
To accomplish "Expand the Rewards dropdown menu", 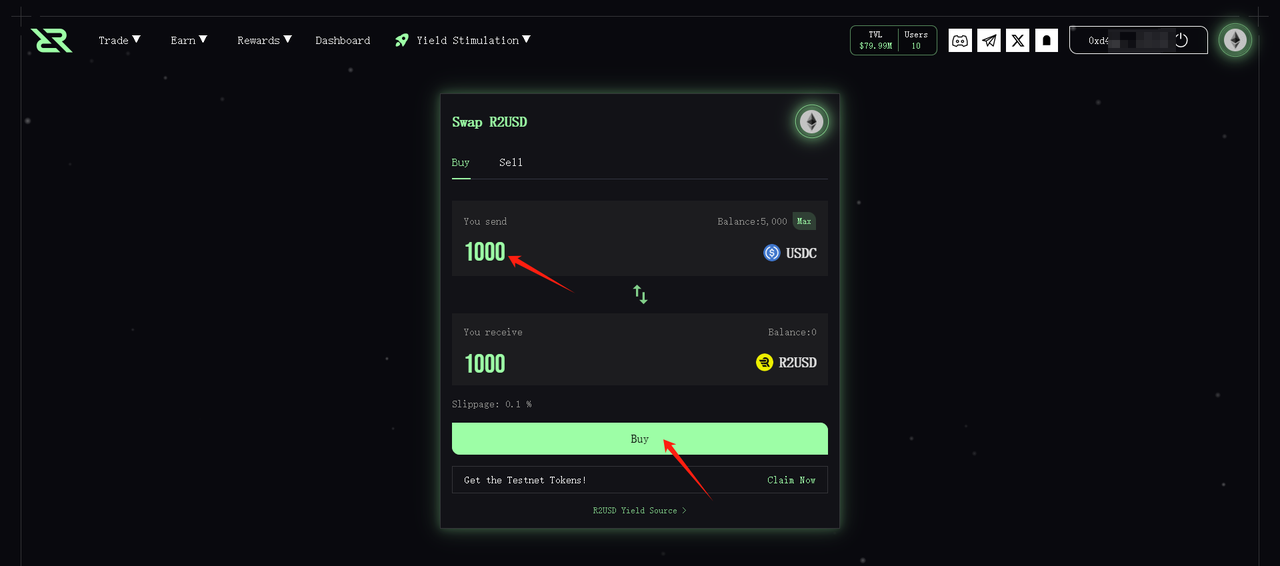I will [264, 40].
